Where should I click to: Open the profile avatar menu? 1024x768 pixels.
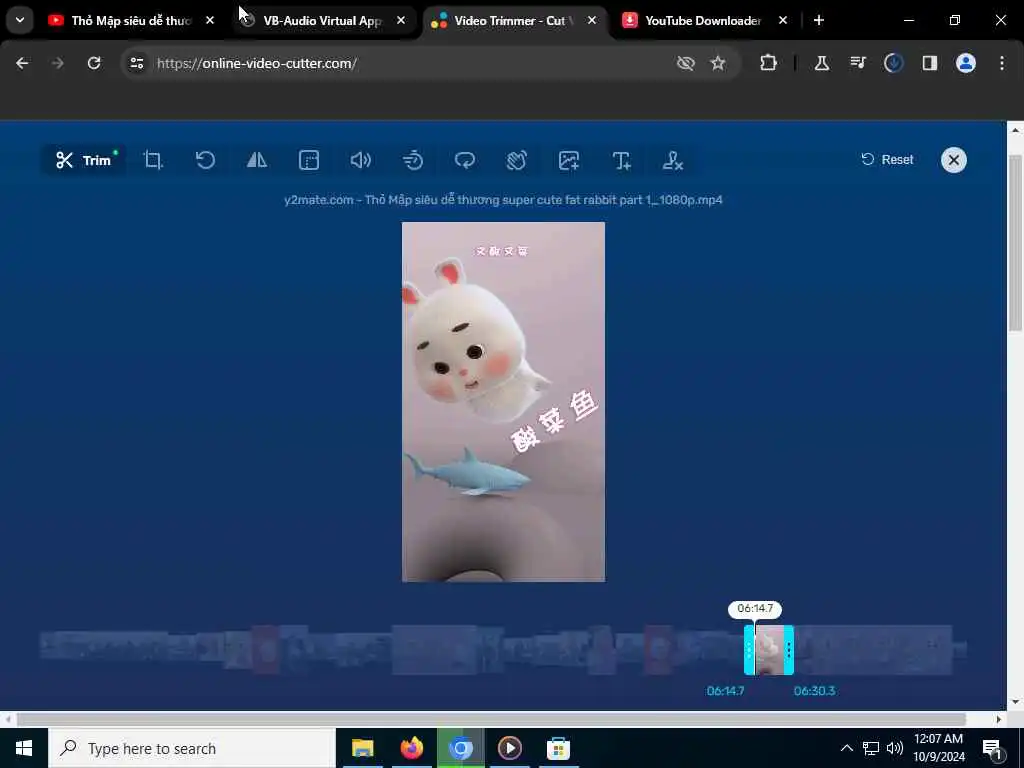pyautogui.click(x=965, y=63)
